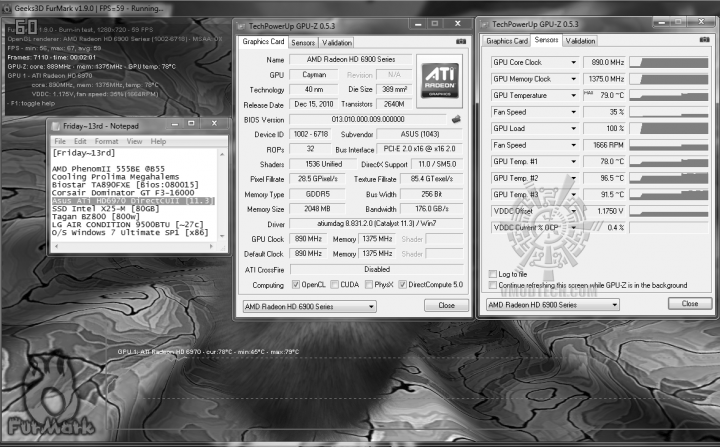Image resolution: width=720 pixels, height=447 pixels.
Task: Open the Notepad Help menu
Action: [x=158, y=141]
